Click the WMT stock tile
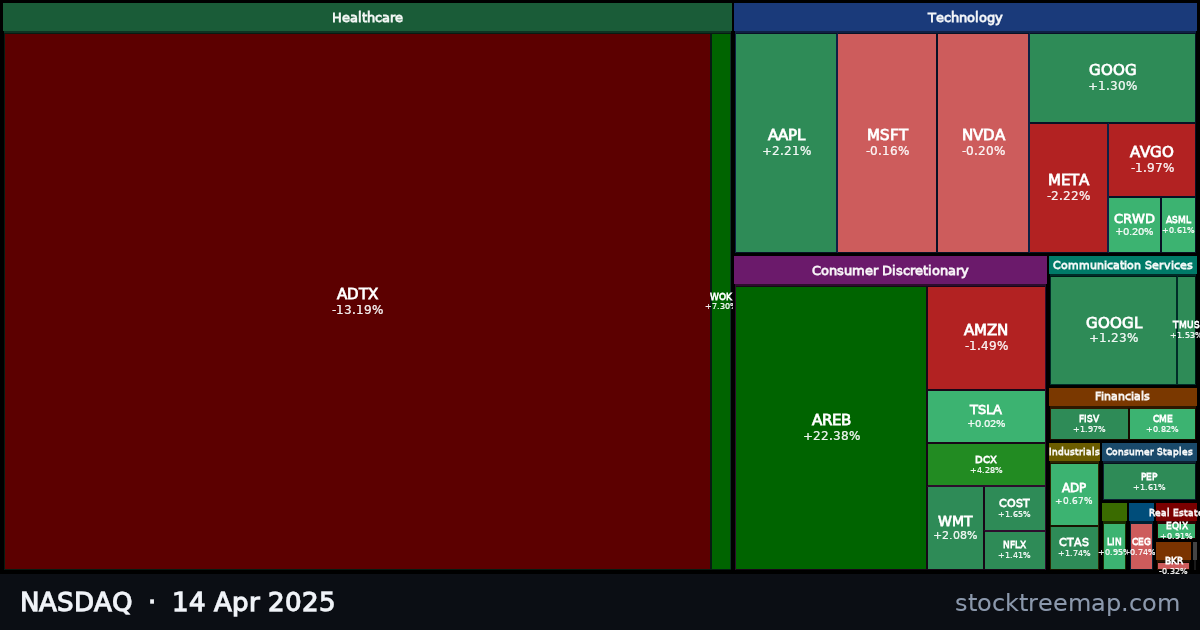Image resolution: width=1200 pixels, height=630 pixels. pyautogui.click(x=955, y=528)
